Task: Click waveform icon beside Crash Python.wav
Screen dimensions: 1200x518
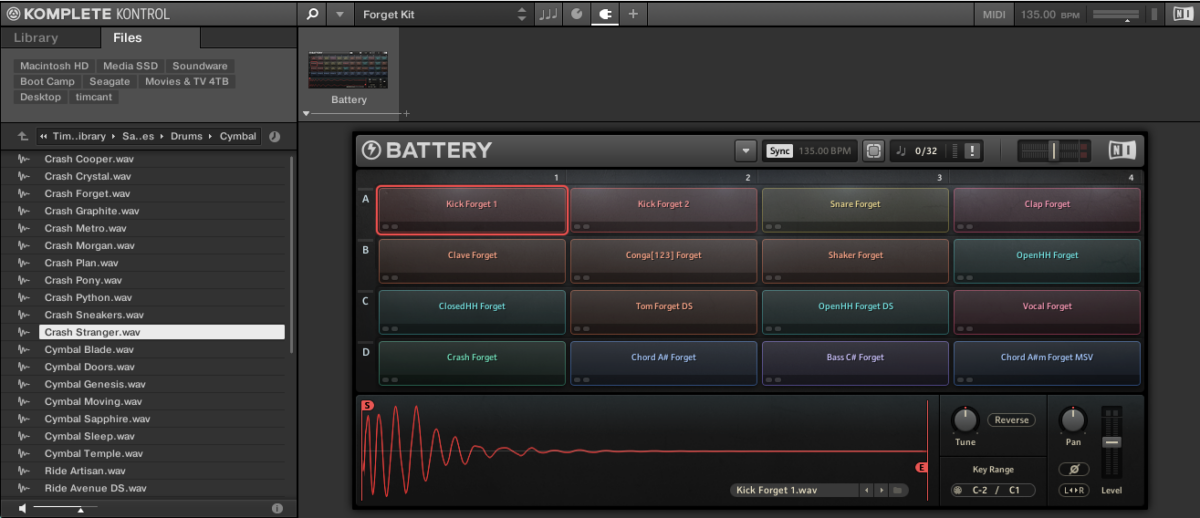Action: click(23, 298)
